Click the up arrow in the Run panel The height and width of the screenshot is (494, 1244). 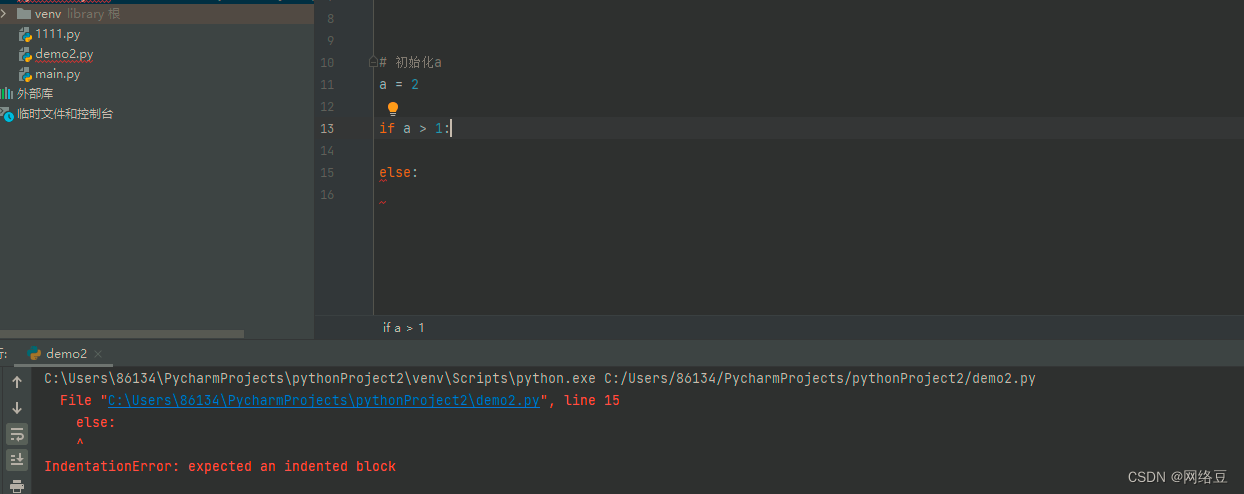pyautogui.click(x=17, y=382)
